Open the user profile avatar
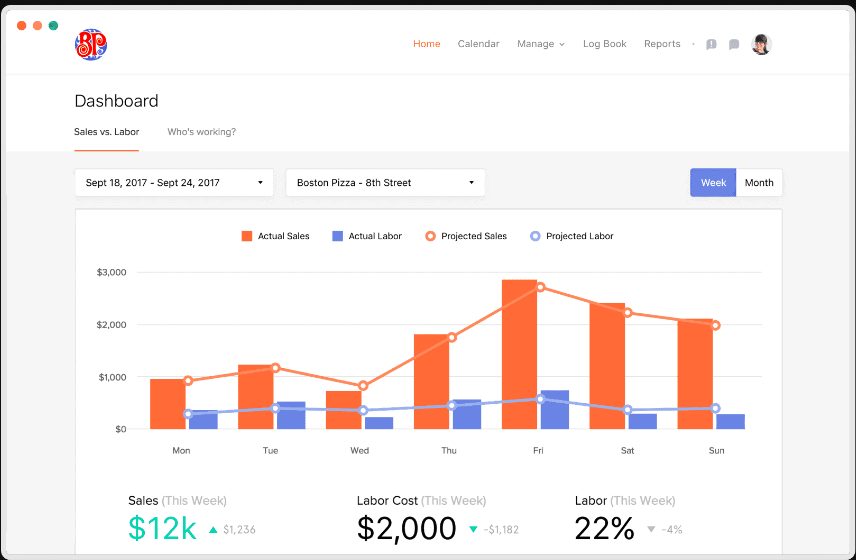Image resolution: width=856 pixels, height=560 pixels. click(x=762, y=44)
